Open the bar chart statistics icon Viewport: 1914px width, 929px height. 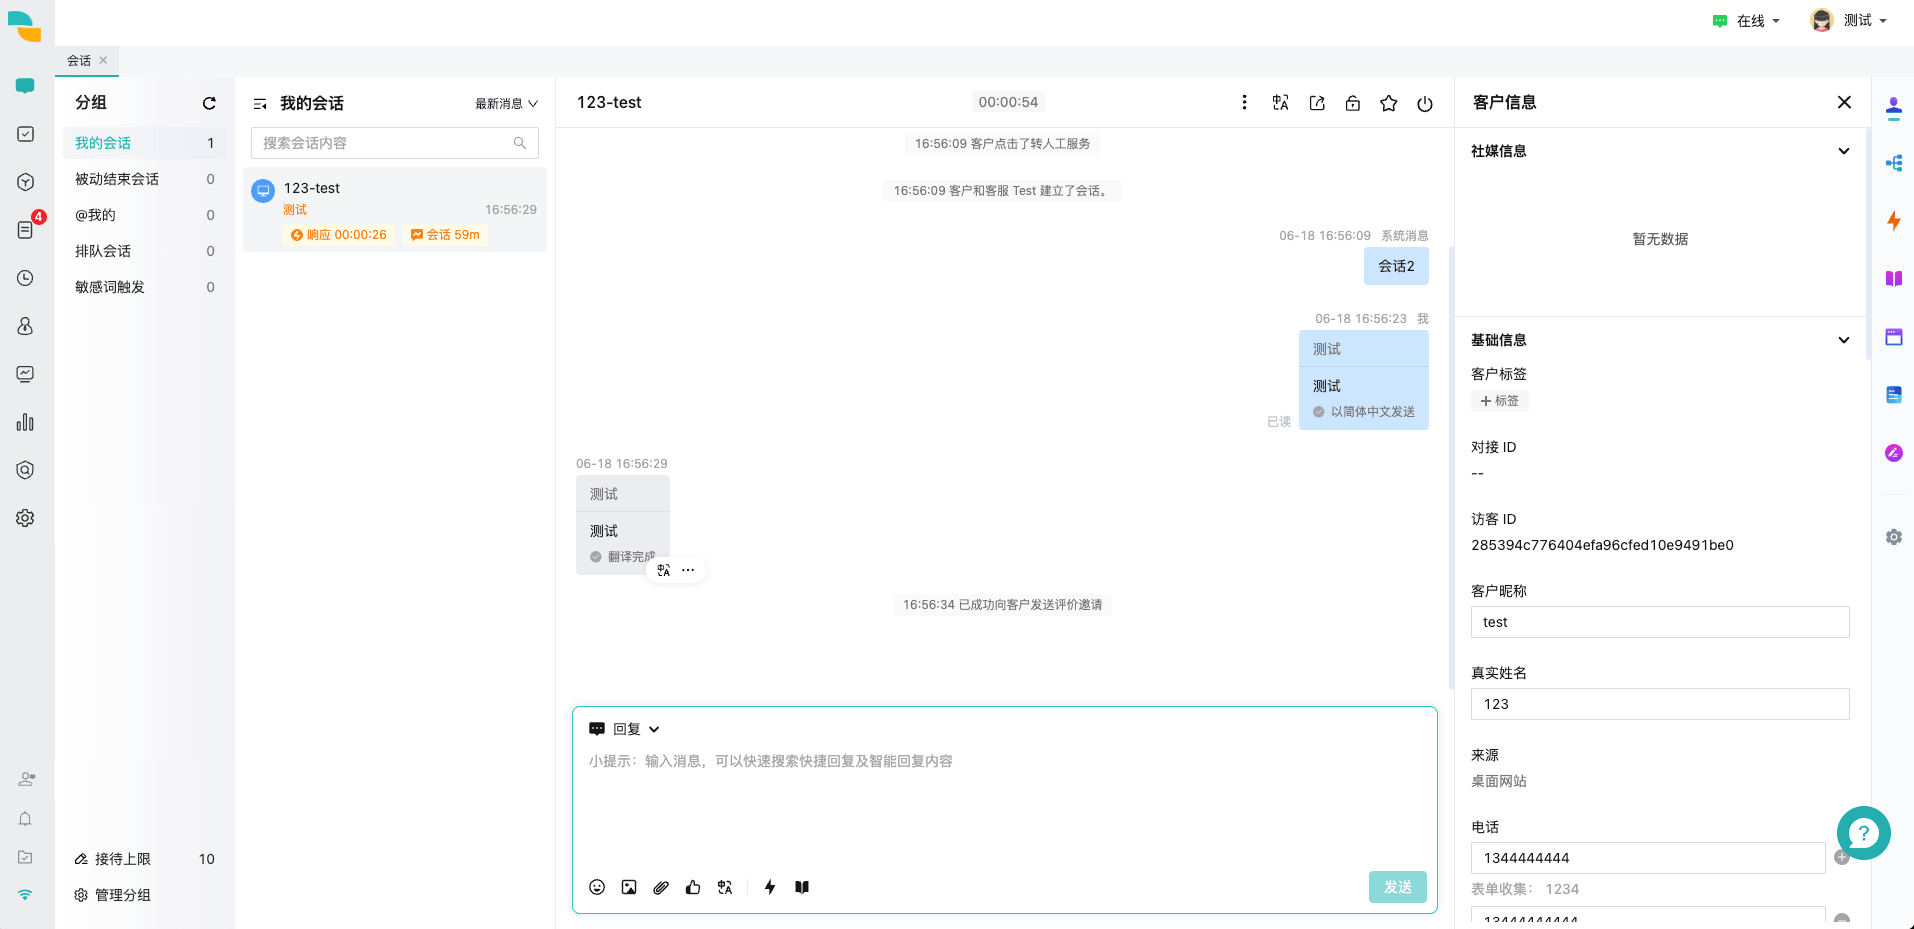pyautogui.click(x=25, y=422)
